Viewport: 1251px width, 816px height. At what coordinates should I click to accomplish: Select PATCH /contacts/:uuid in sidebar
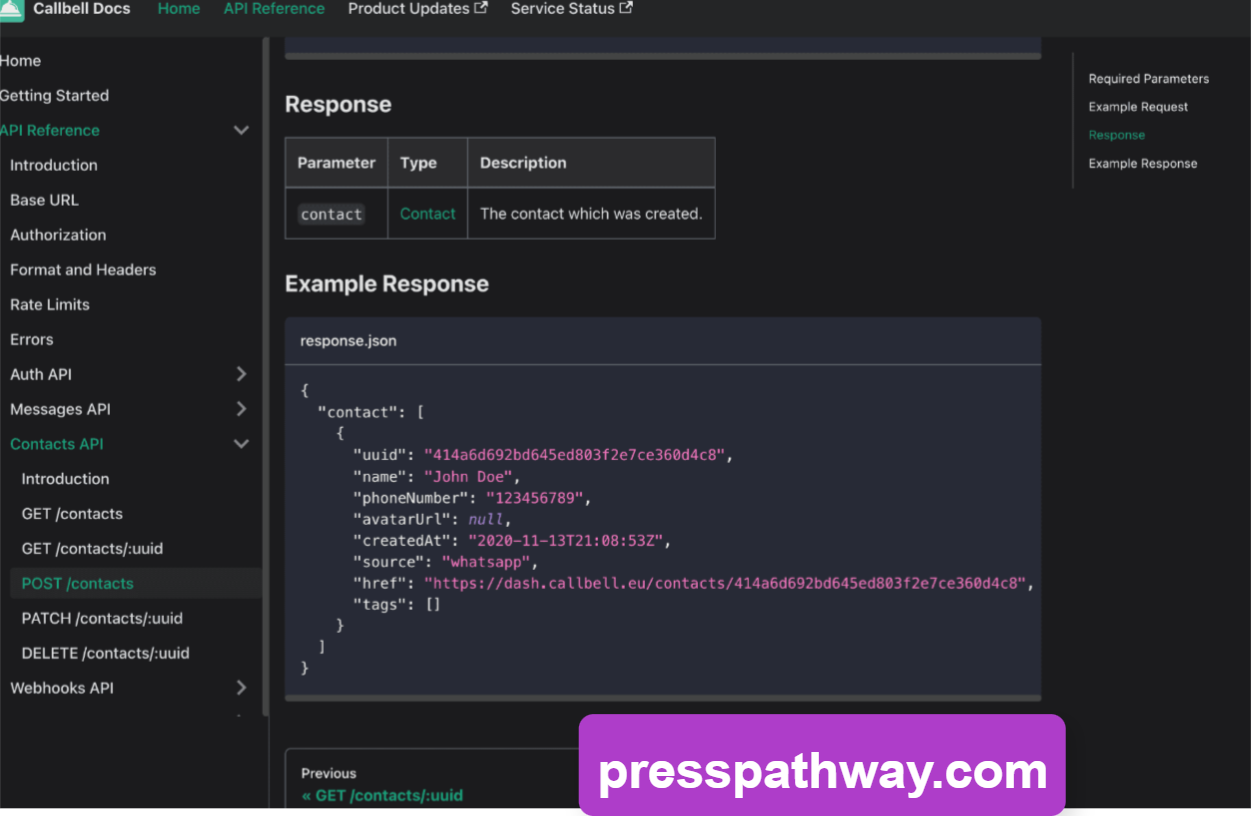click(x=102, y=618)
